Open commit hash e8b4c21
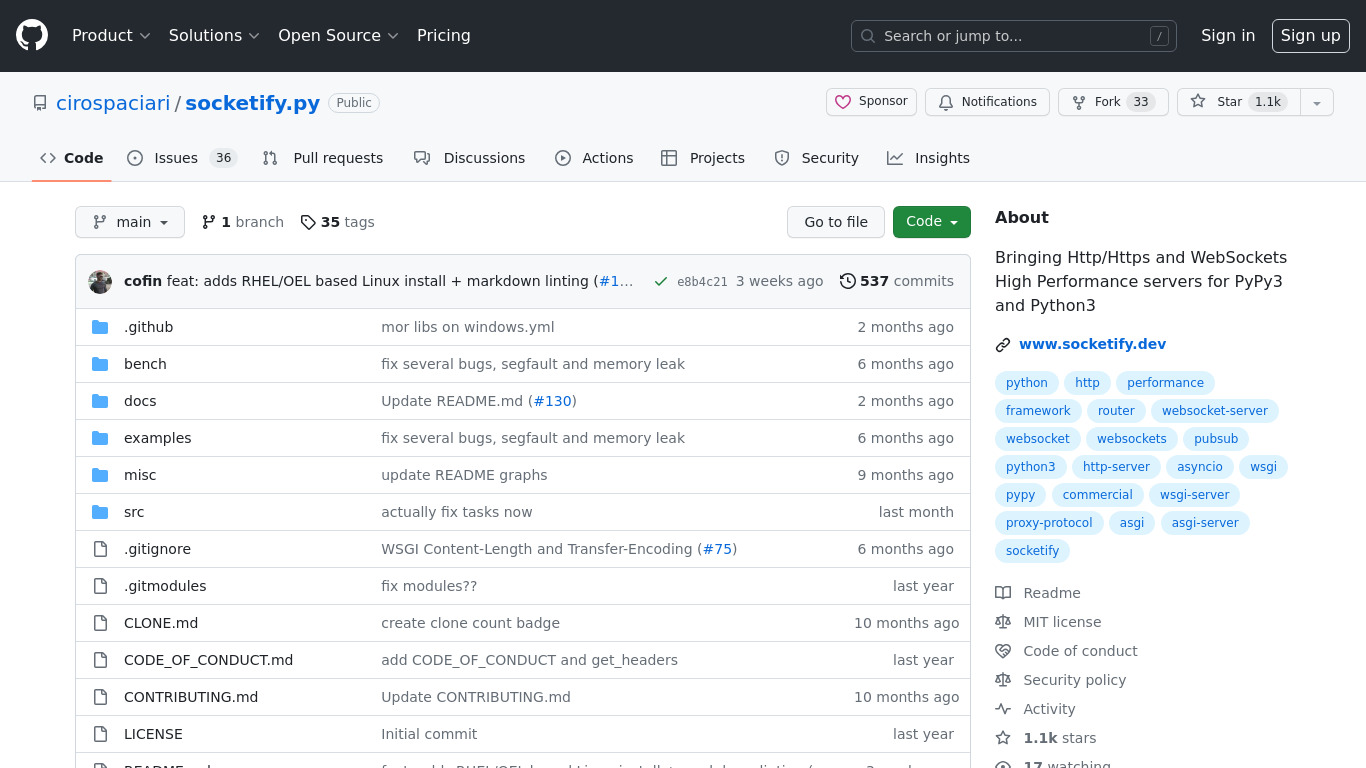This screenshot has height=768, width=1366. [702, 282]
